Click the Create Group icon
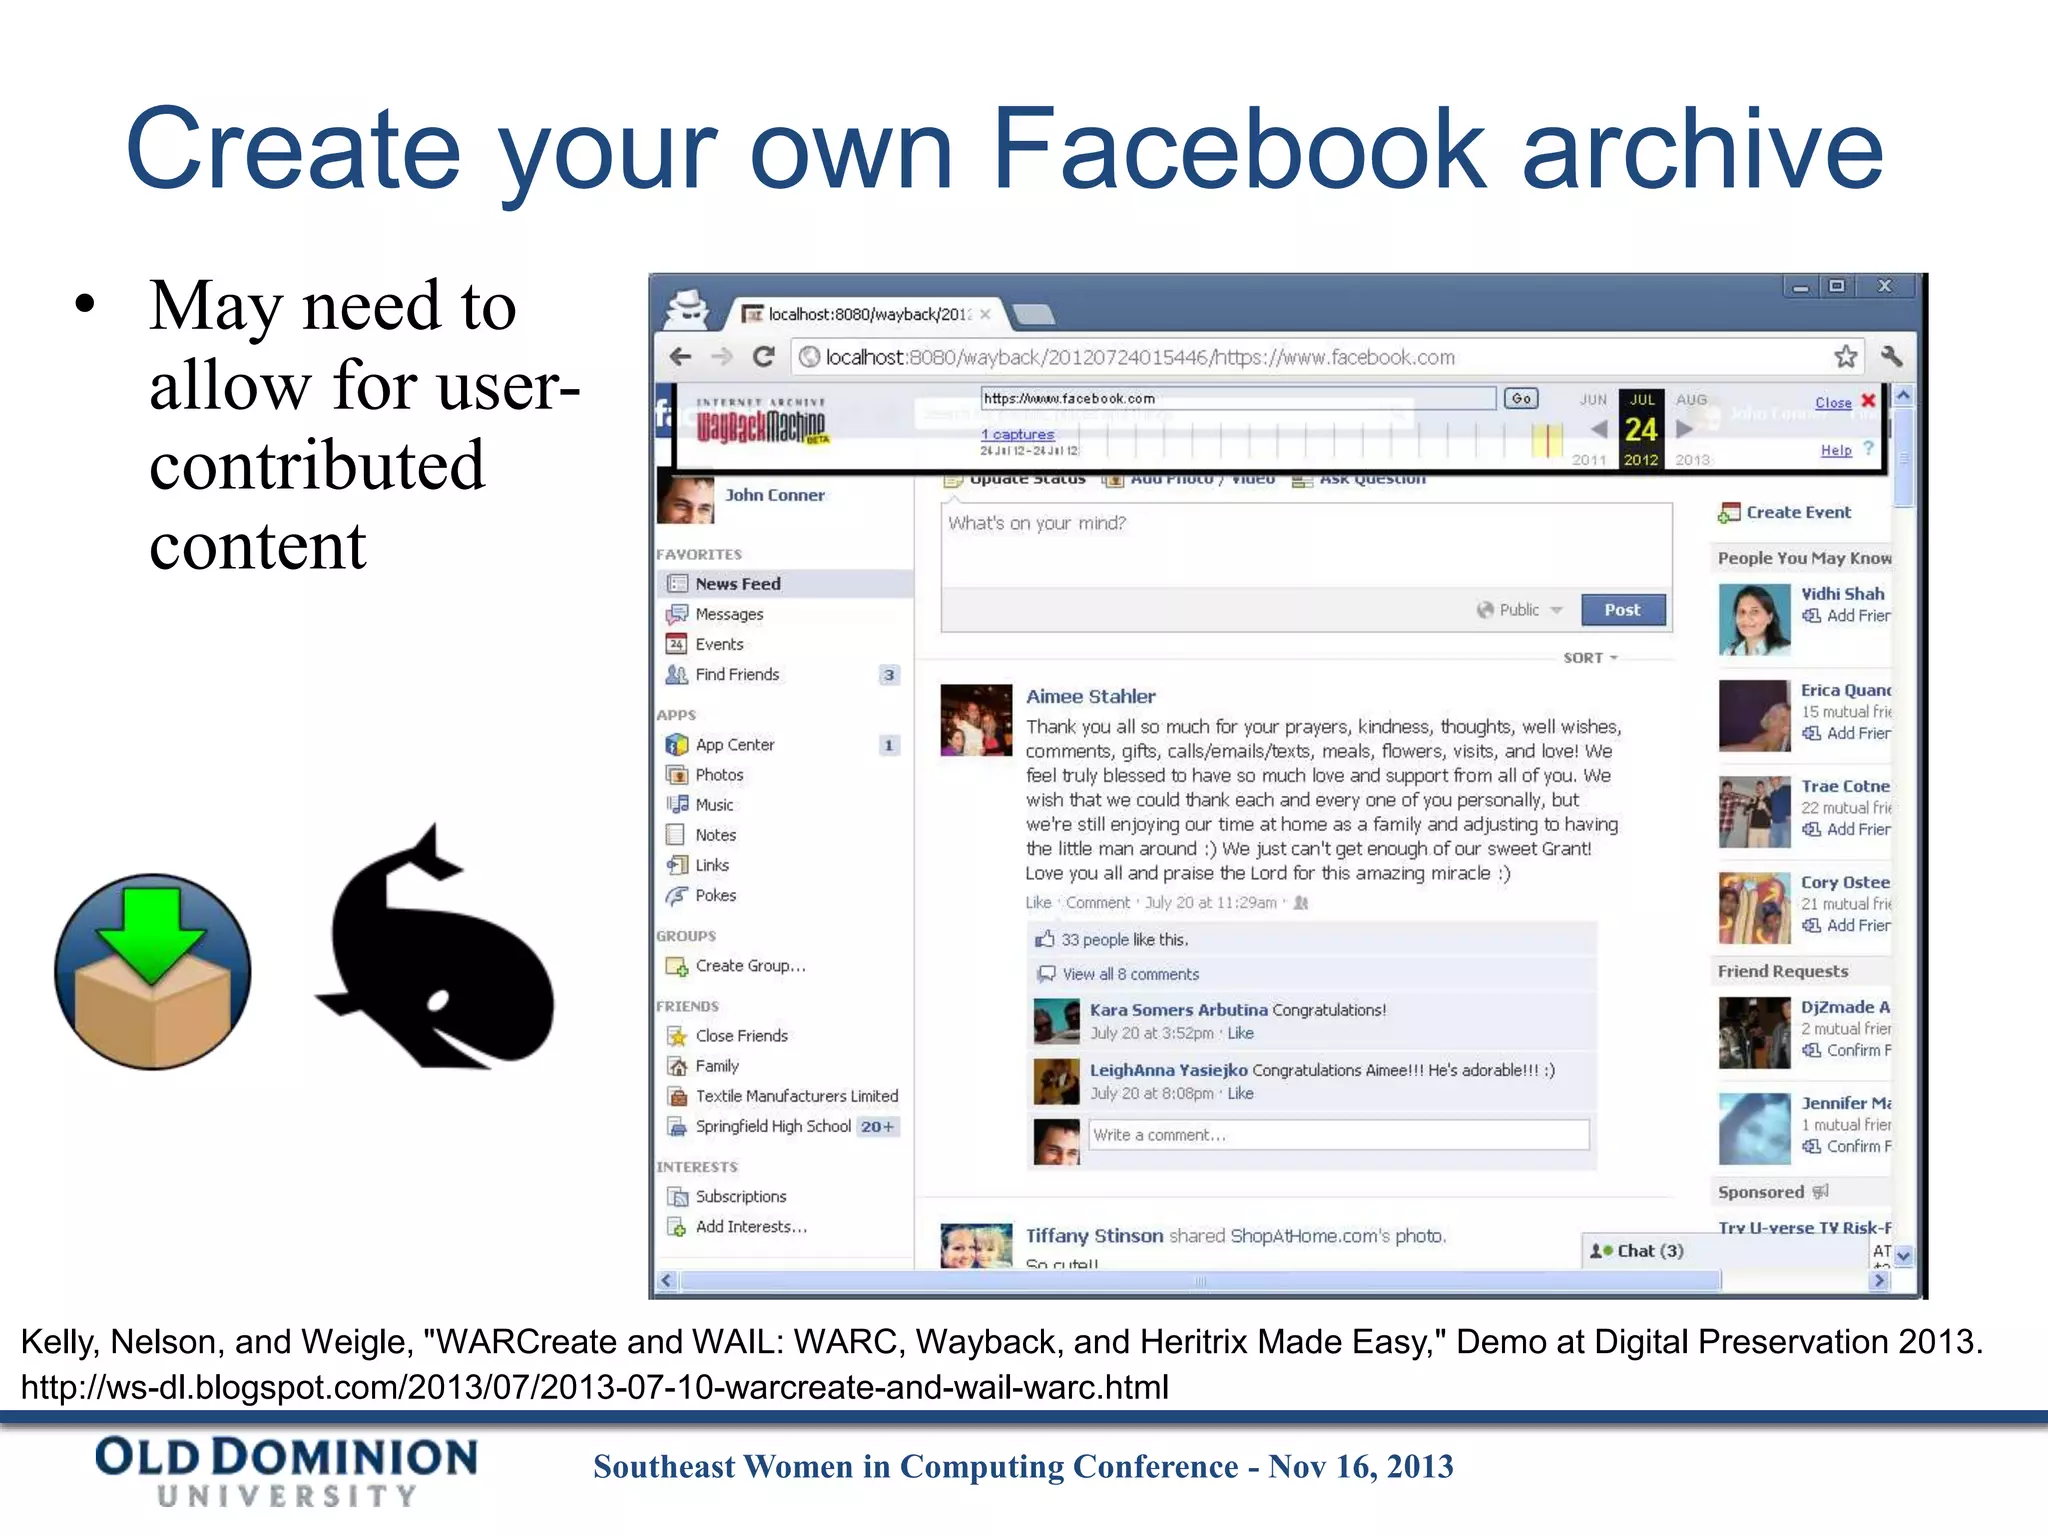 677,966
